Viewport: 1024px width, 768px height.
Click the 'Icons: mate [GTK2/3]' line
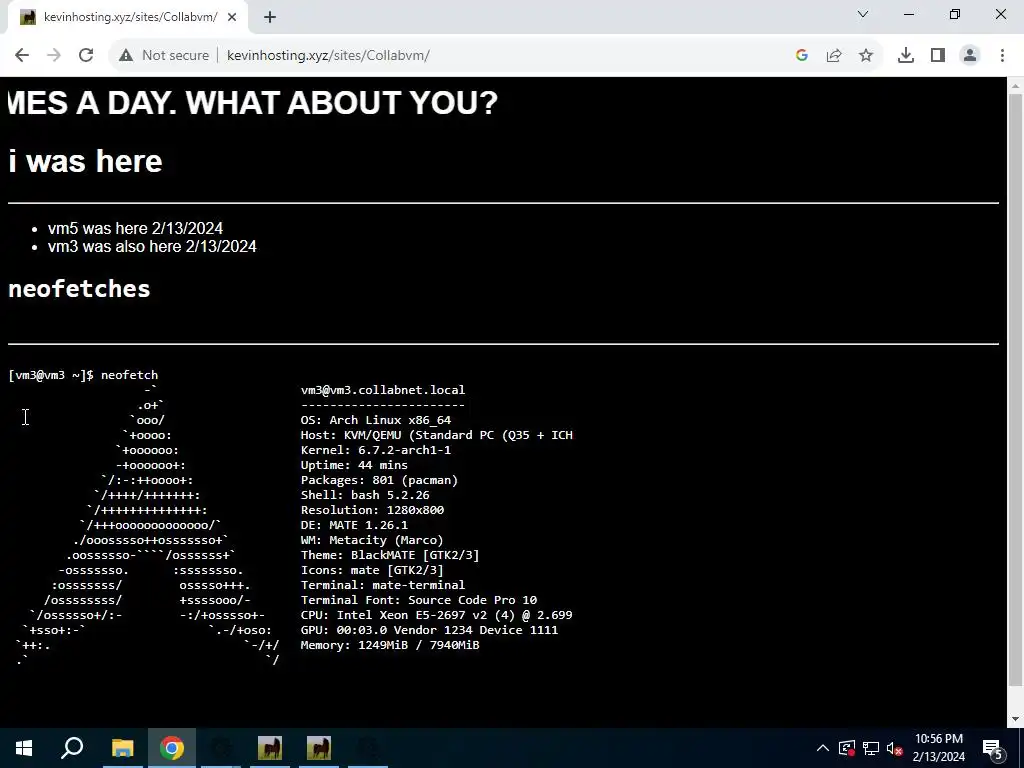[372, 570]
